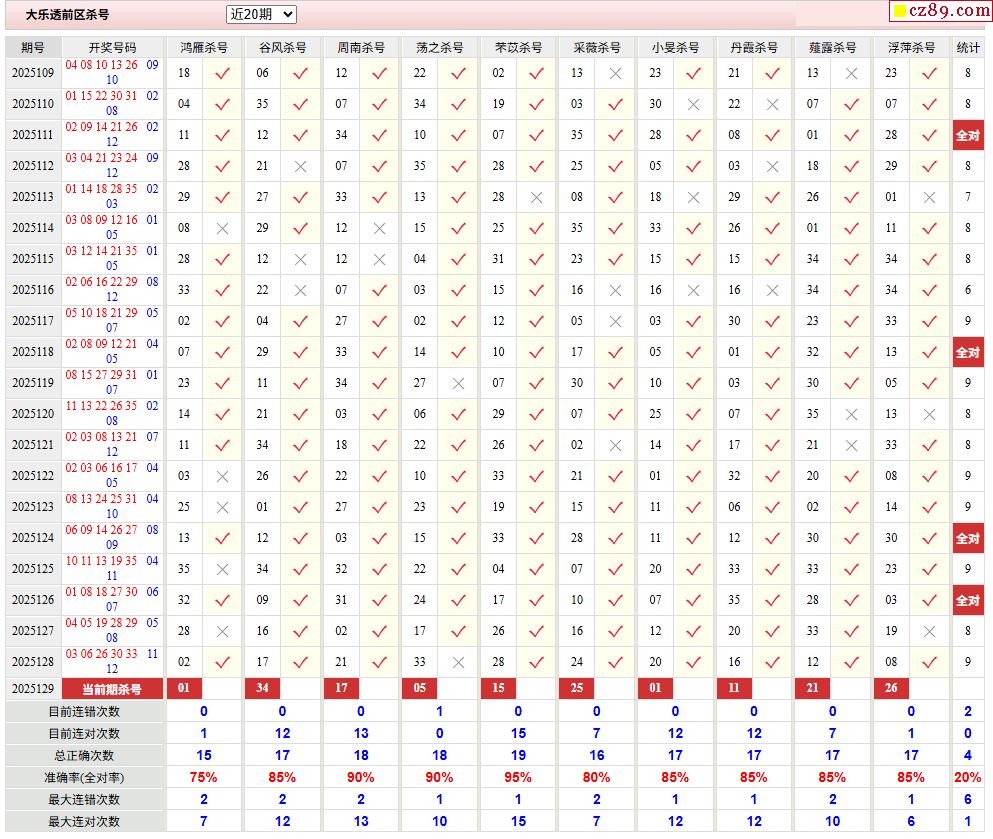Click the cross mark for 鸿雁杀号 in period 2025114
Image resolution: width=993 pixels, height=839 pixels.
tap(222, 228)
